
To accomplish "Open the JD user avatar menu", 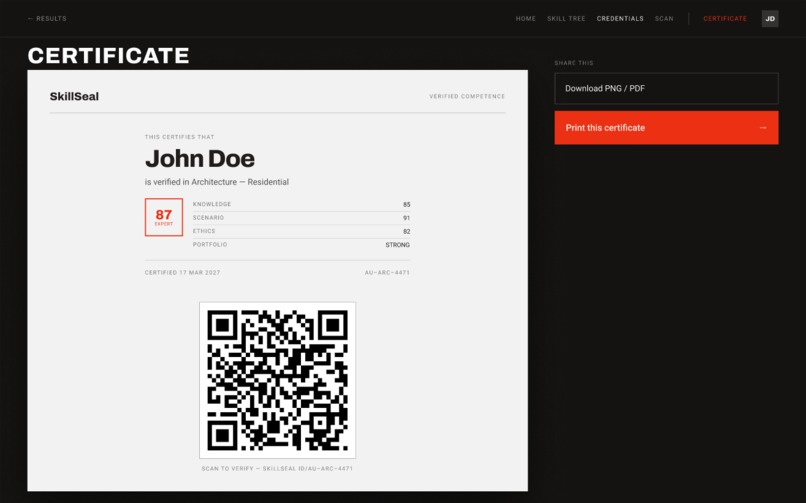I will click(x=770, y=19).
